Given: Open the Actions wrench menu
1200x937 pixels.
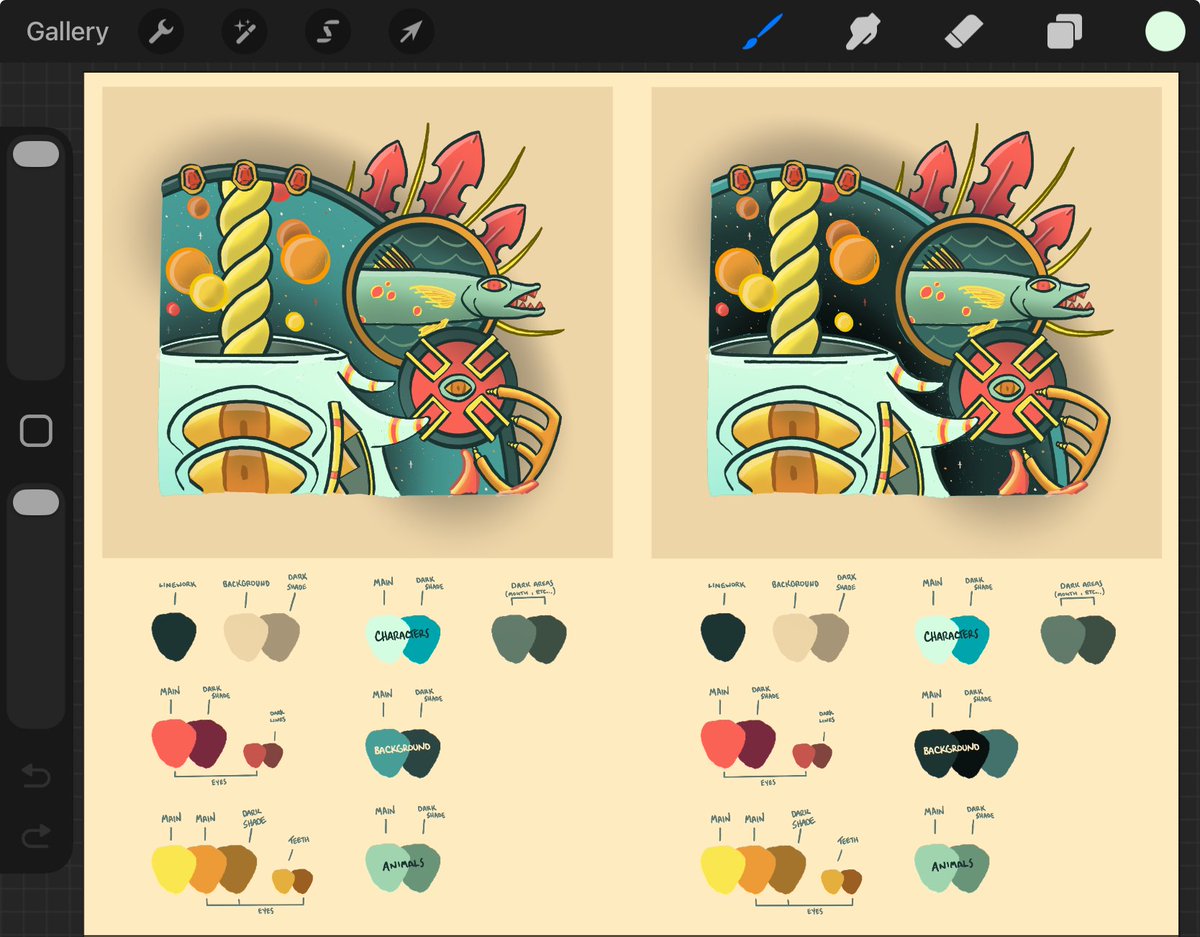Looking at the screenshot, I should (x=160, y=32).
